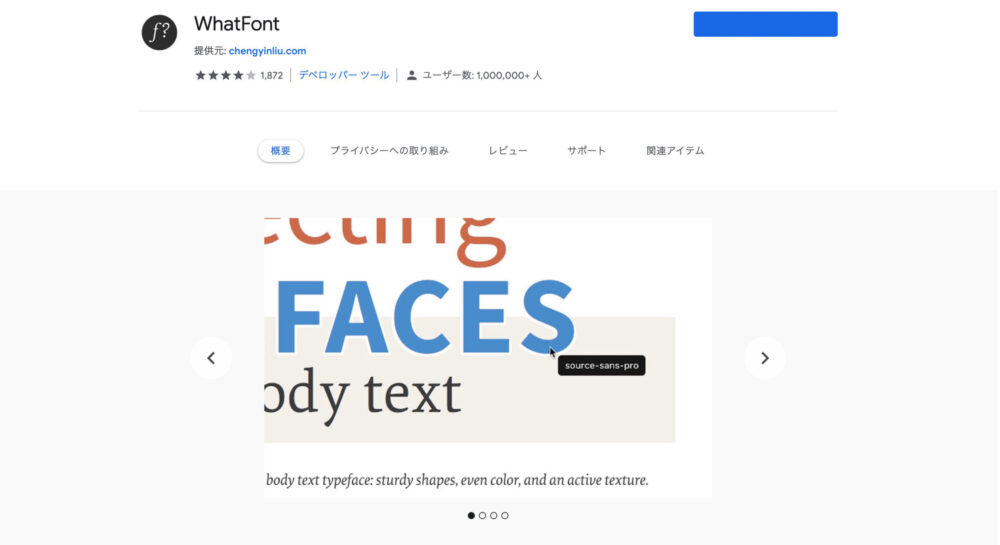
Task: Show next screenshot with right chevron
Action: pos(765,358)
